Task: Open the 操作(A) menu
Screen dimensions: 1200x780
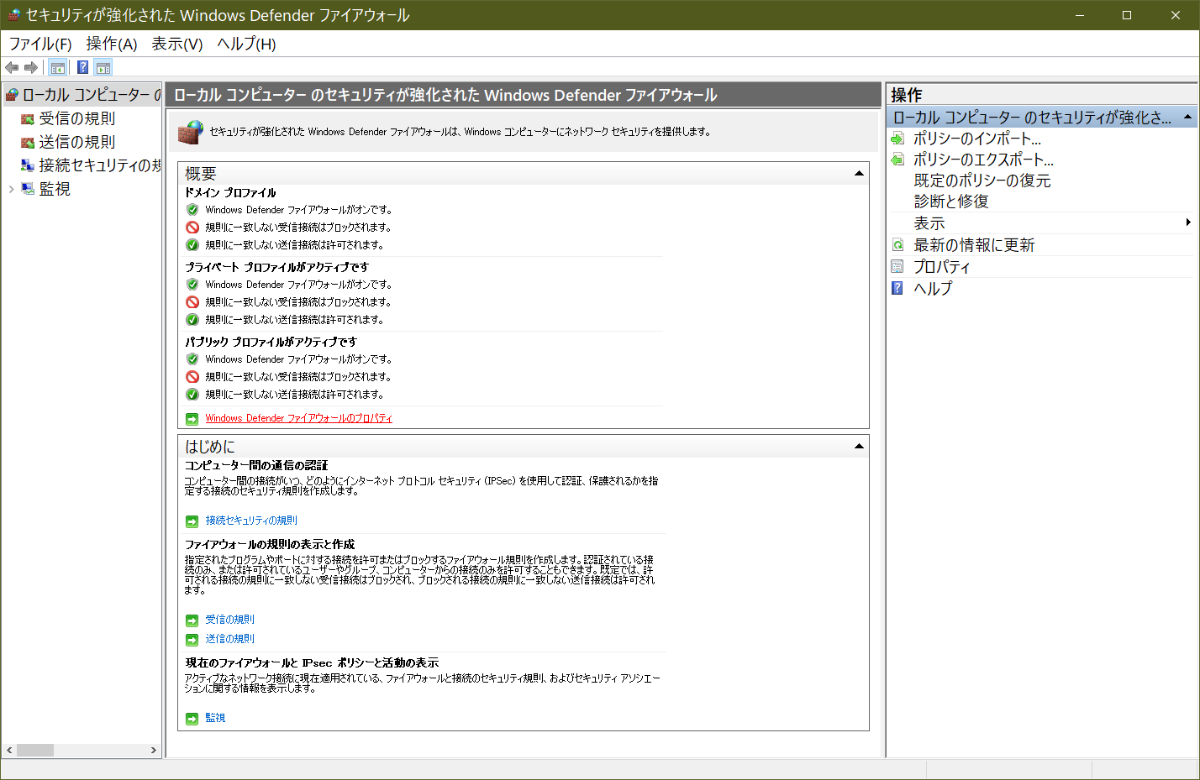Action: (111, 44)
